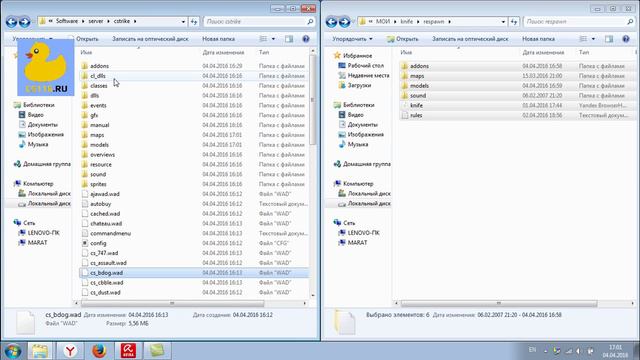Click search field in left cstrike window
640x360 pixels.
point(259,22)
